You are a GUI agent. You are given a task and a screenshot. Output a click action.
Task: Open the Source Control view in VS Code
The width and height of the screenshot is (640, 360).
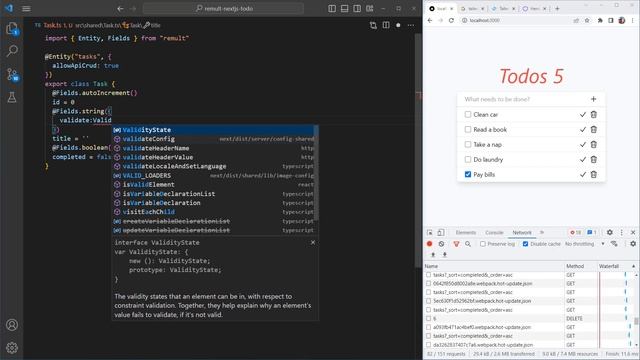tap(12, 74)
